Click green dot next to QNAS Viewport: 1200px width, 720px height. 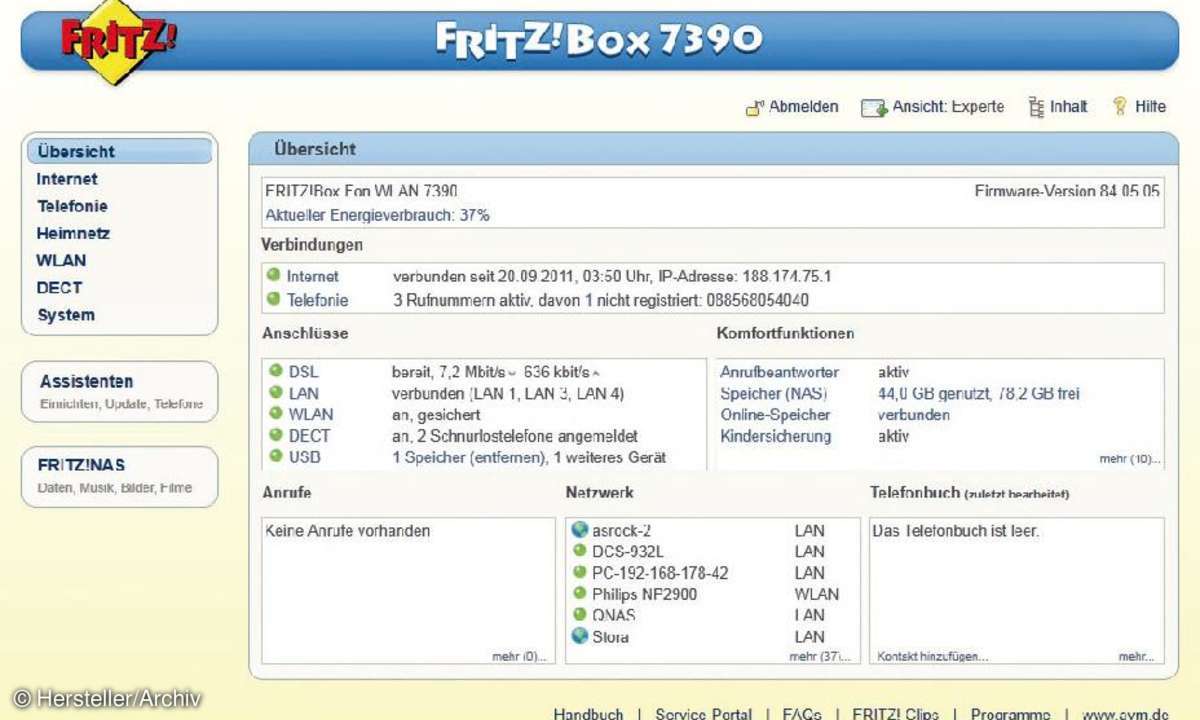[579, 614]
